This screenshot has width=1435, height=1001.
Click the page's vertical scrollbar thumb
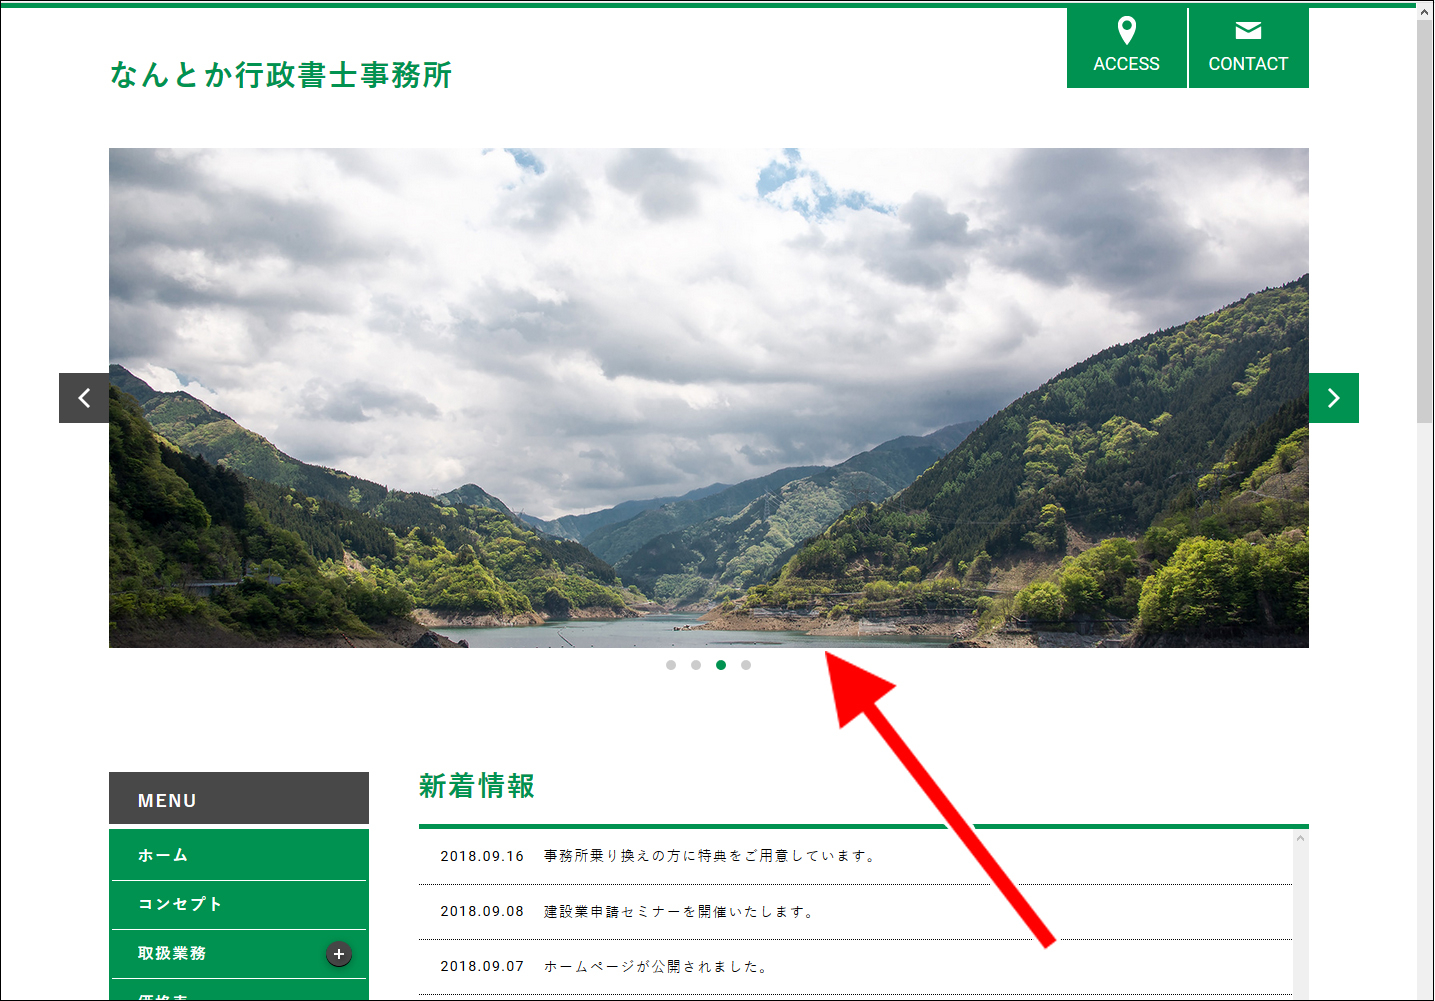1425,220
